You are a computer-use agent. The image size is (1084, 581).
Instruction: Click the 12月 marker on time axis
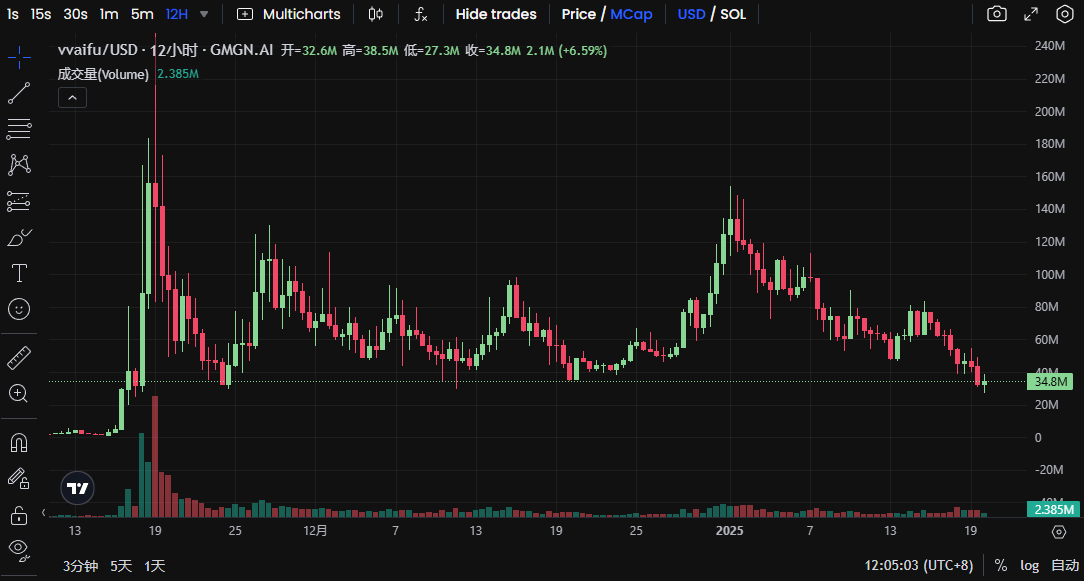[x=315, y=531]
